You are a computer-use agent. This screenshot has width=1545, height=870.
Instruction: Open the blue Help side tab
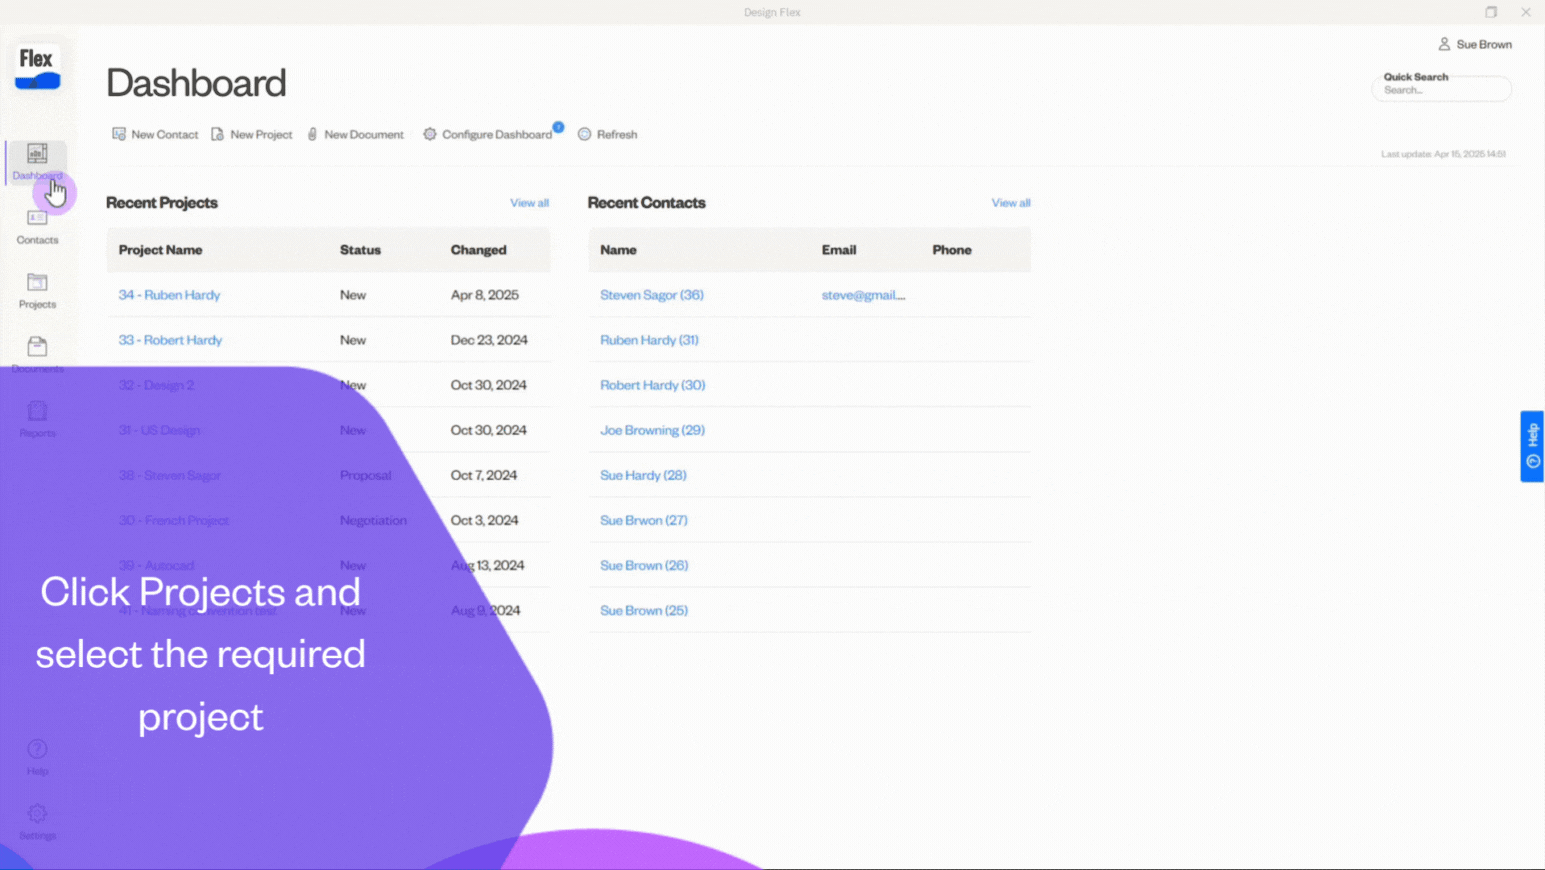click(x=1532, y=446)
